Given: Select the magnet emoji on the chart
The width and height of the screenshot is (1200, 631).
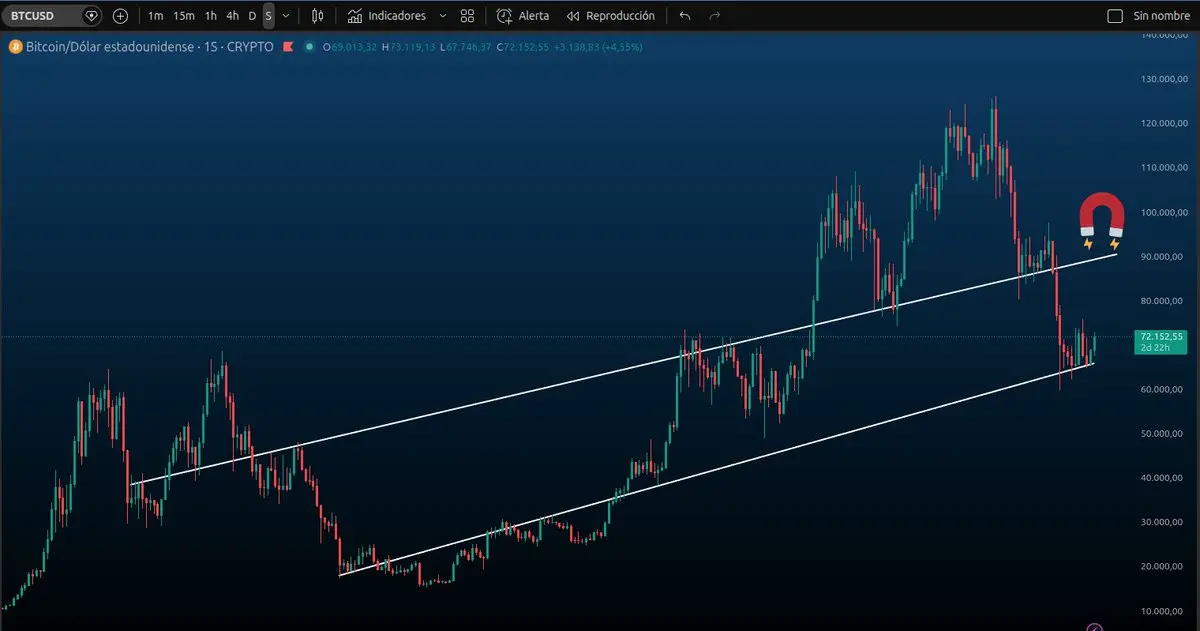Looking at the screenshot, I should (1101, 221).
